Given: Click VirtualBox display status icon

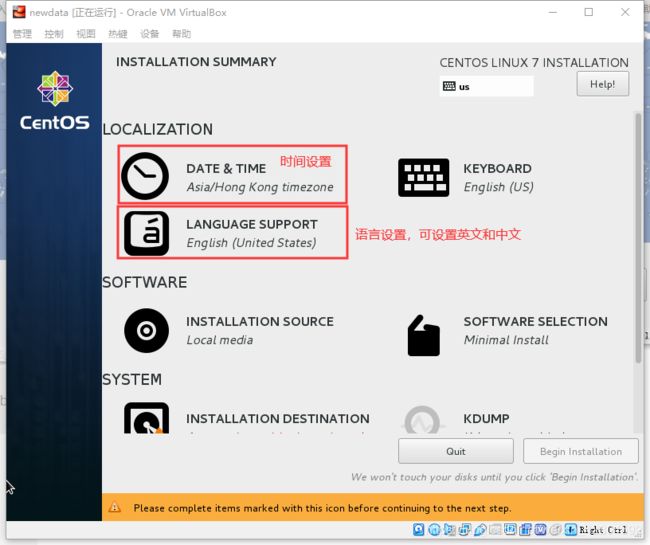Looking at the screenshot, I should pos(511,529).
